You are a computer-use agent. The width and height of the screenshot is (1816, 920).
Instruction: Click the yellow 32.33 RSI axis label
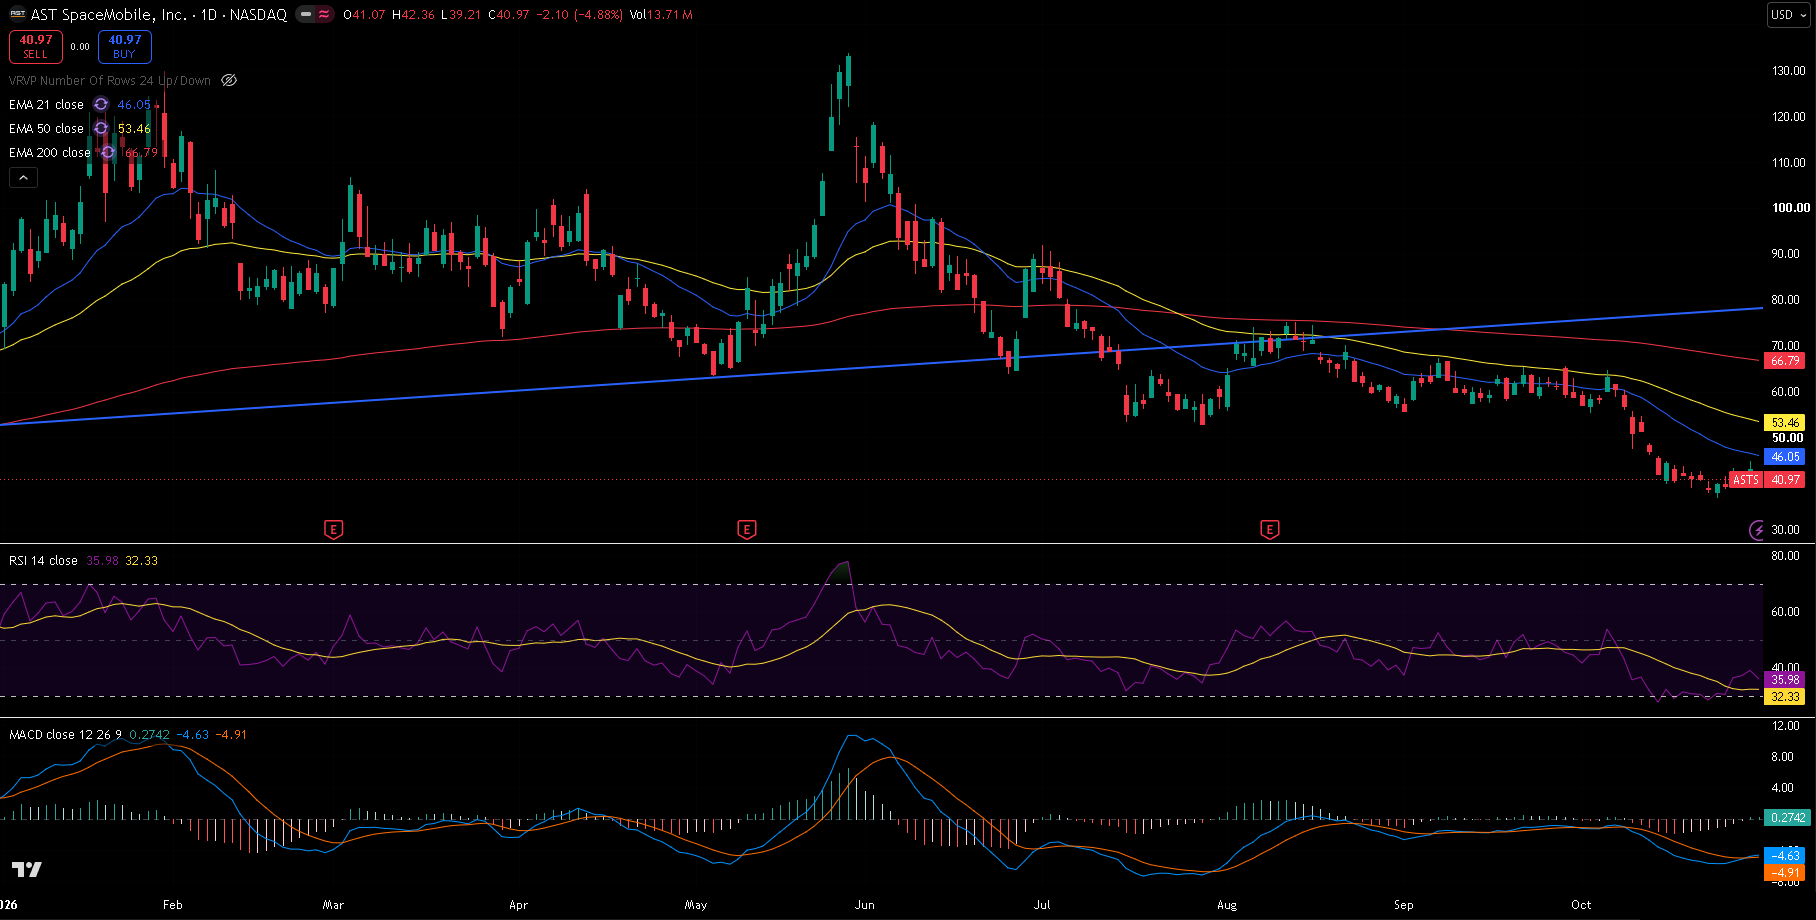coord(1786,697)
